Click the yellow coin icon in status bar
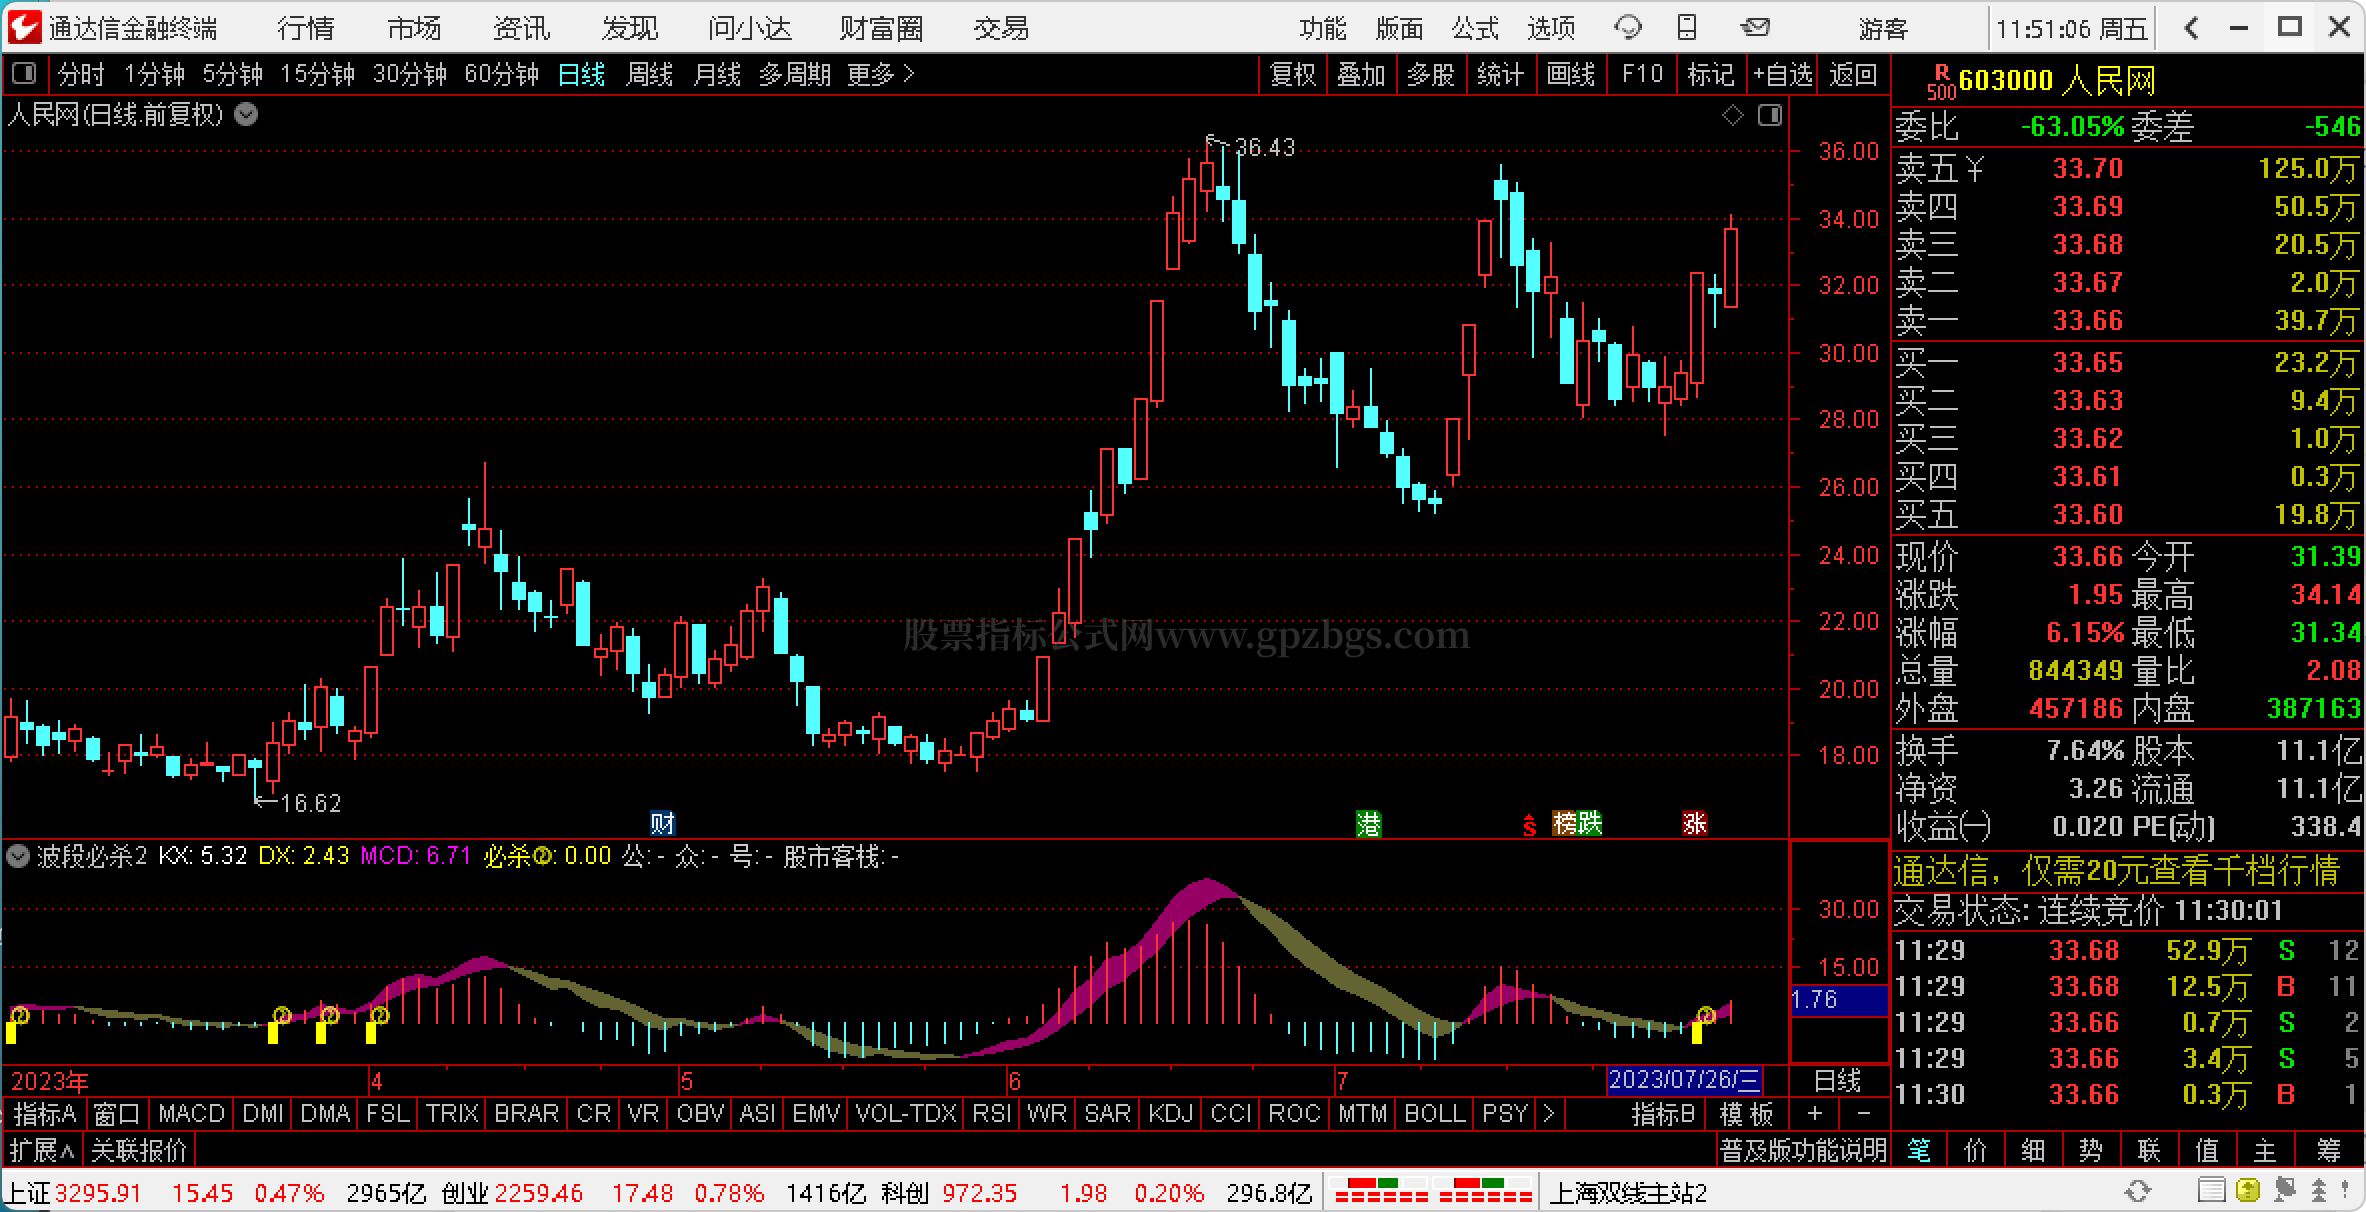This screenshot has height=1212, width=2366. click(2247, 1191)
